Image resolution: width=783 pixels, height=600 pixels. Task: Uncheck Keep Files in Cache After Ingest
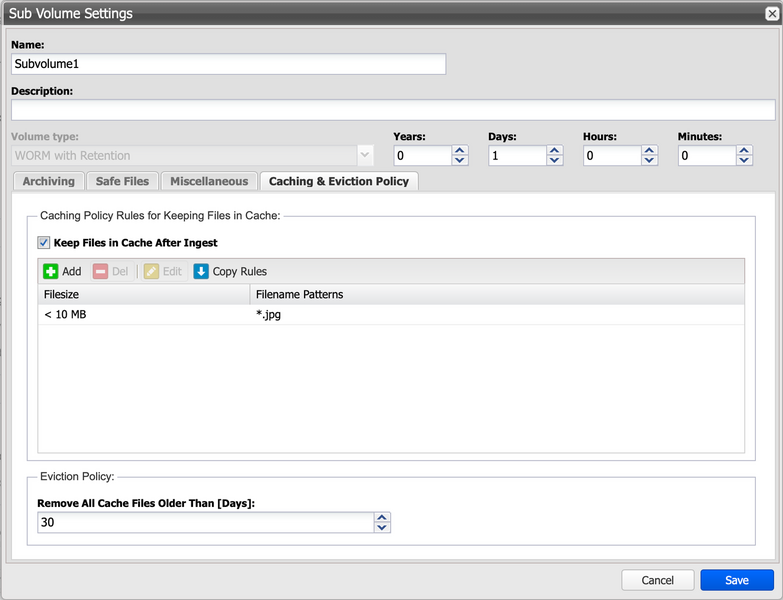[44, 242]
